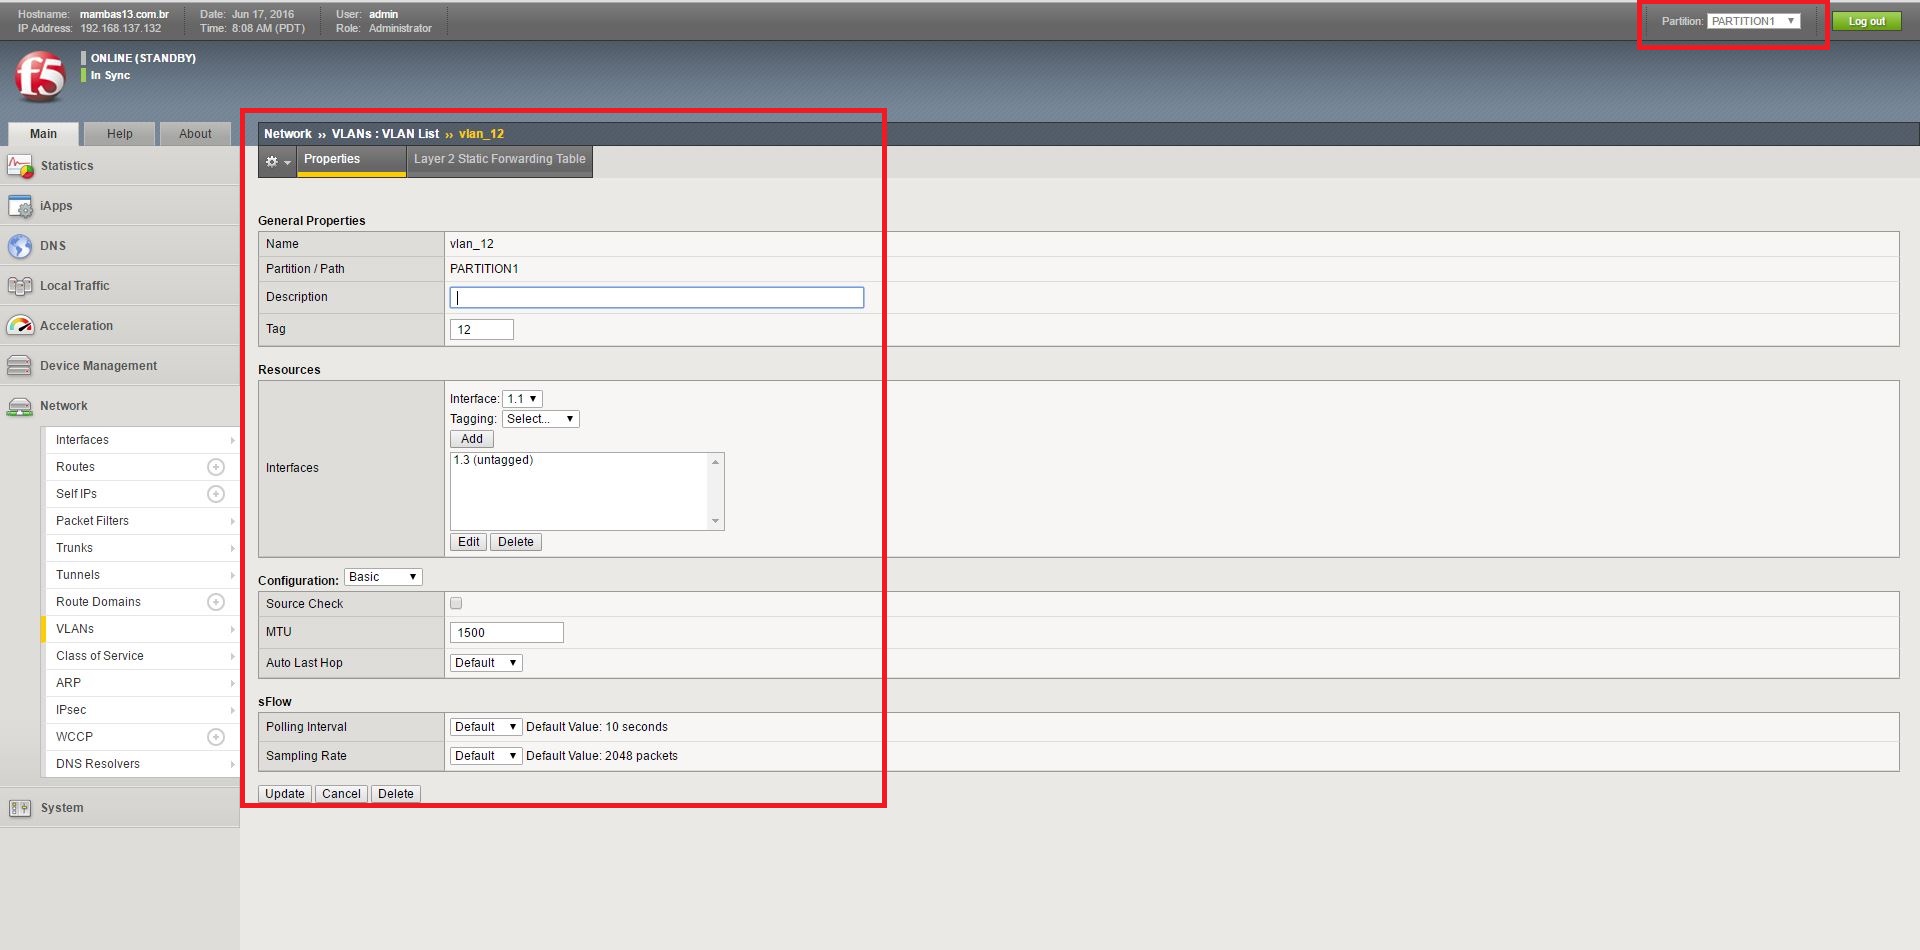The height and width of the screenshot is (950, 1920).
Task: Click the plus icon next to Self IPs
Action: tap(215, 494)
